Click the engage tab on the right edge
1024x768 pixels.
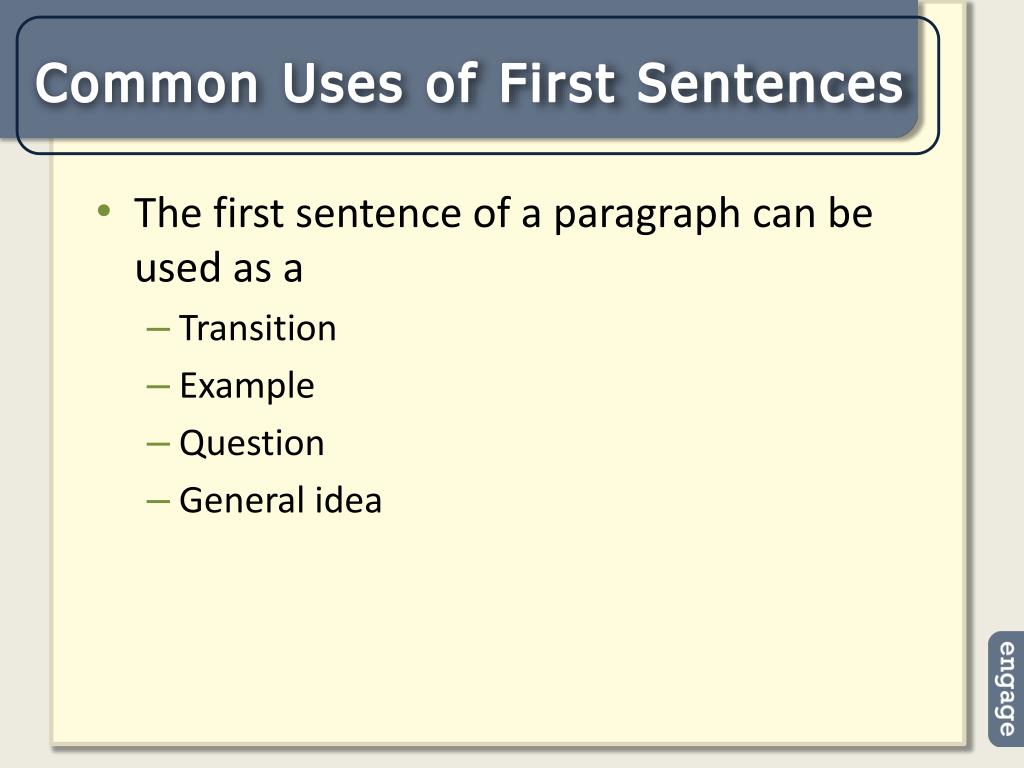coord(1006,689)
